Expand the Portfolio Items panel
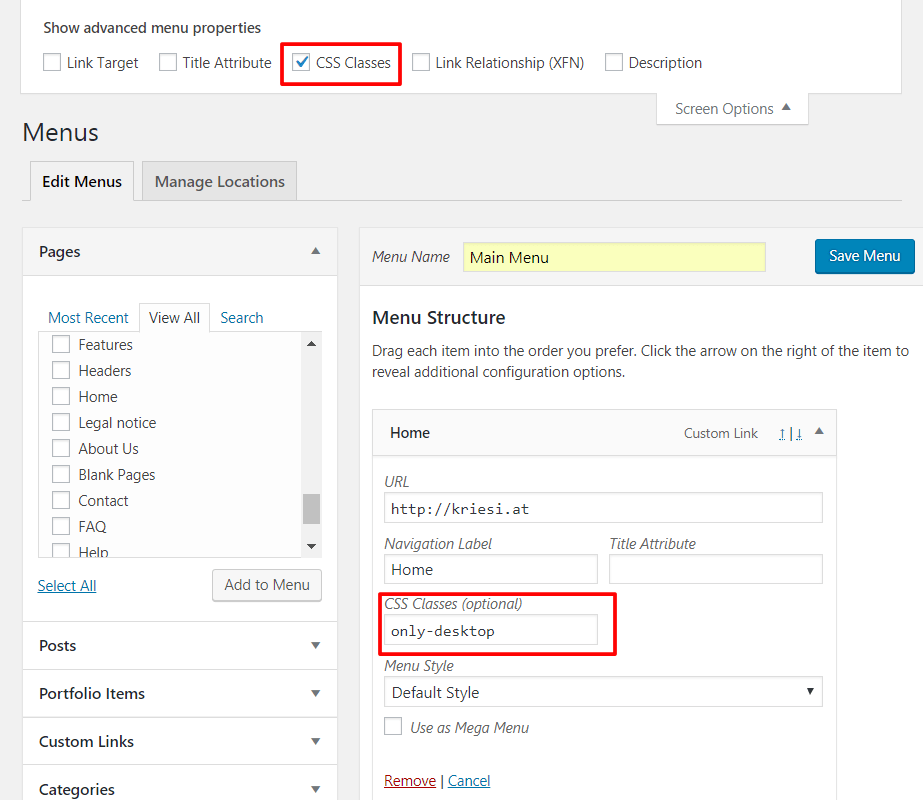The height and width of the screenshot is (800, 923). click(316, 694)
